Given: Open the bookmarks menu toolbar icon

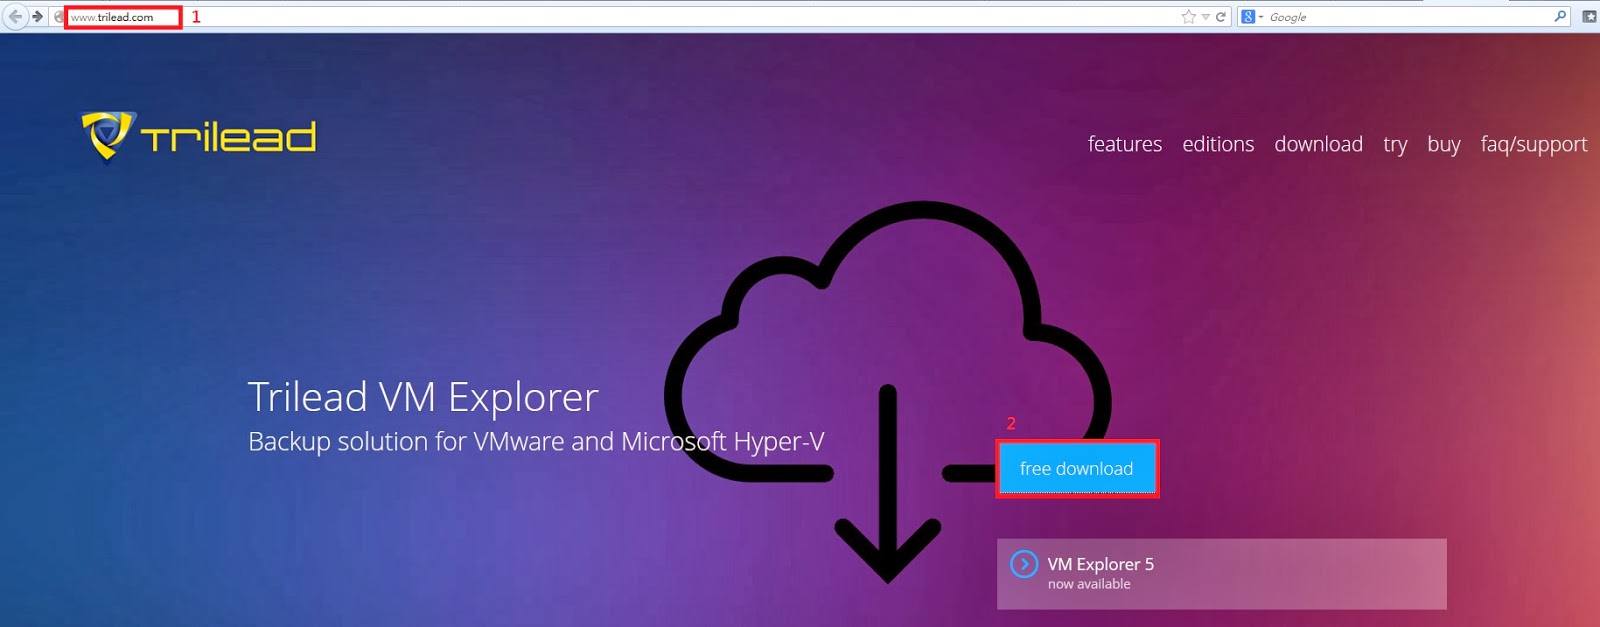Looking at the screenshot, I should coord(1589,17).
